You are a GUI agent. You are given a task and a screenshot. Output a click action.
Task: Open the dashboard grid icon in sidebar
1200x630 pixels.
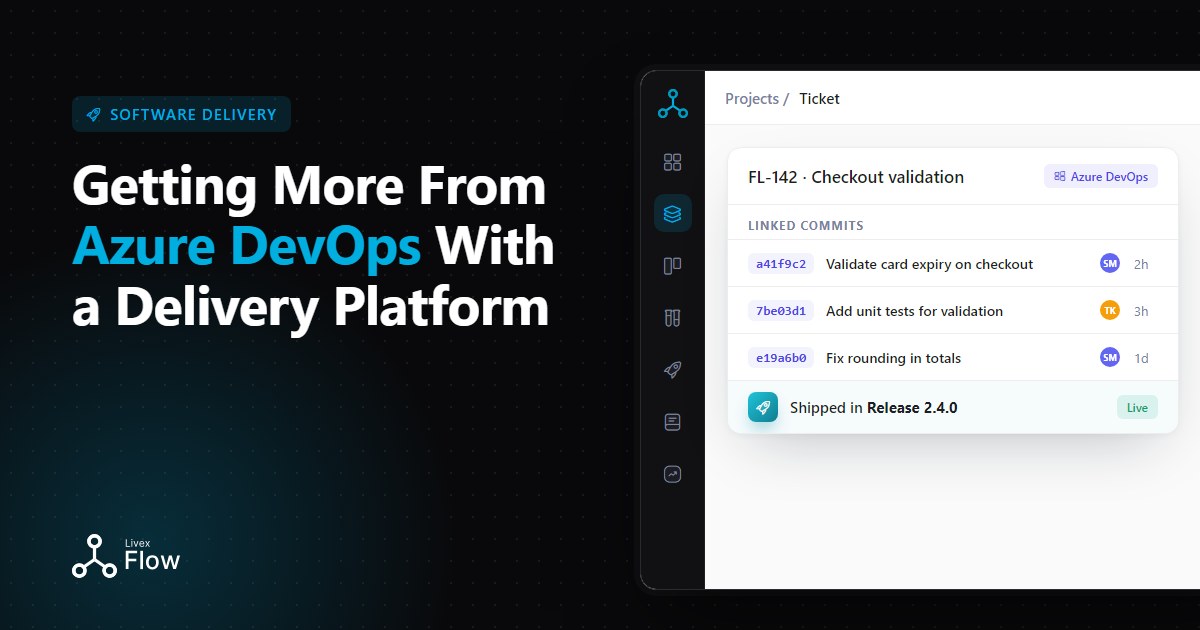(x=673, y=162)
